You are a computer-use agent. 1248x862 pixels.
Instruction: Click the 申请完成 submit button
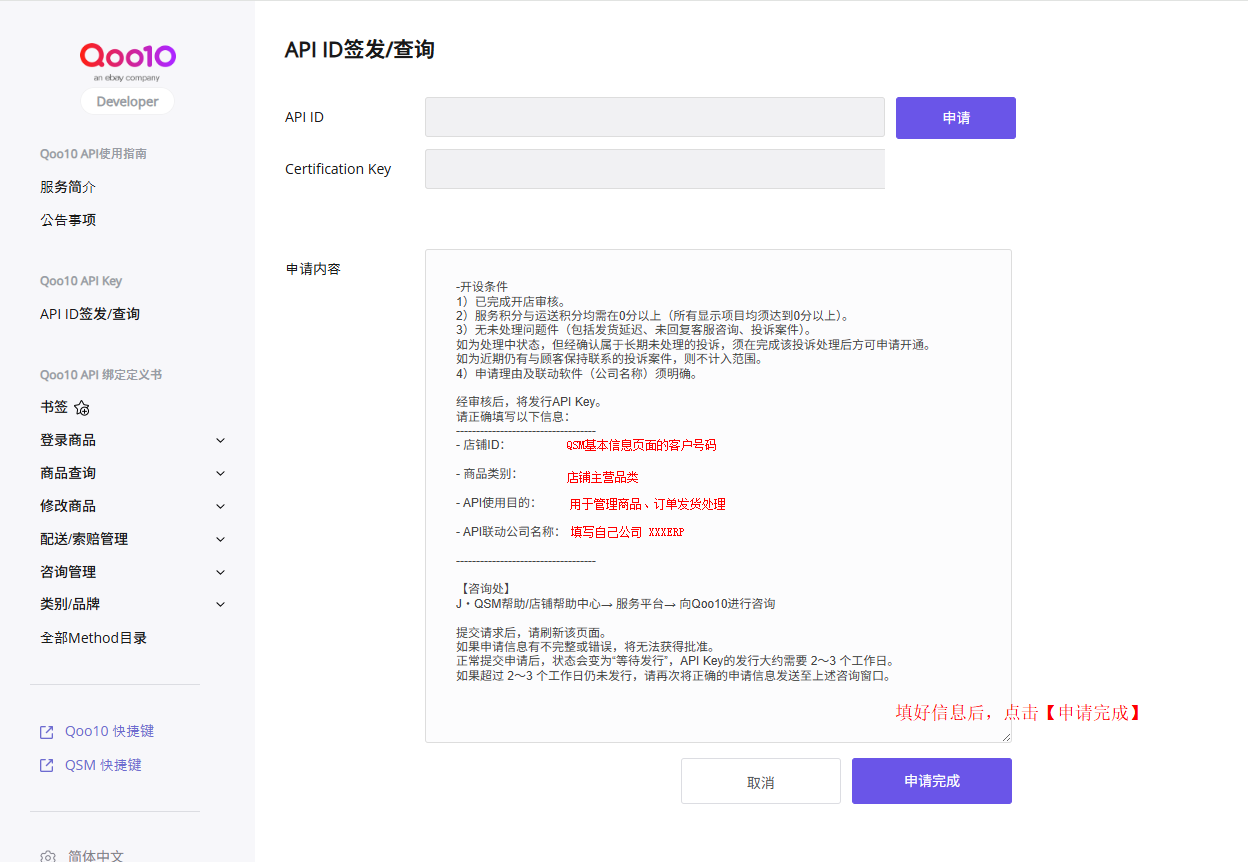click(932, 781)
